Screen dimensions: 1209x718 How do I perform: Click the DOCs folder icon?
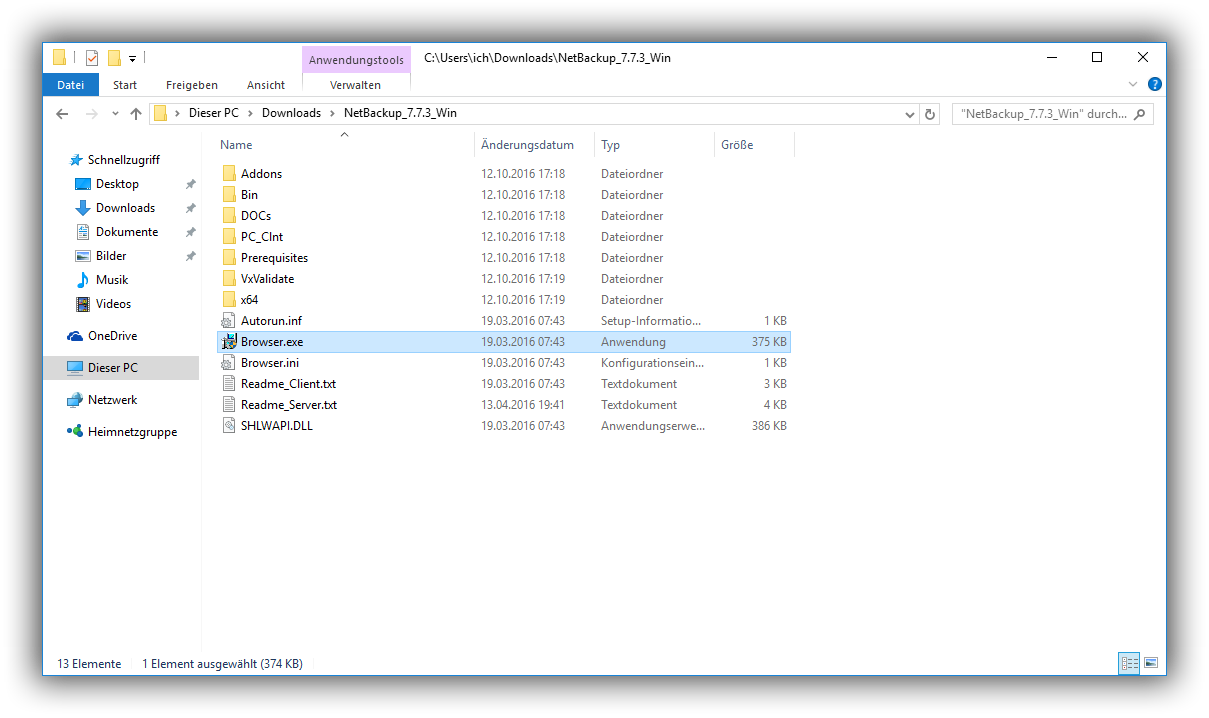click(229, 216)
